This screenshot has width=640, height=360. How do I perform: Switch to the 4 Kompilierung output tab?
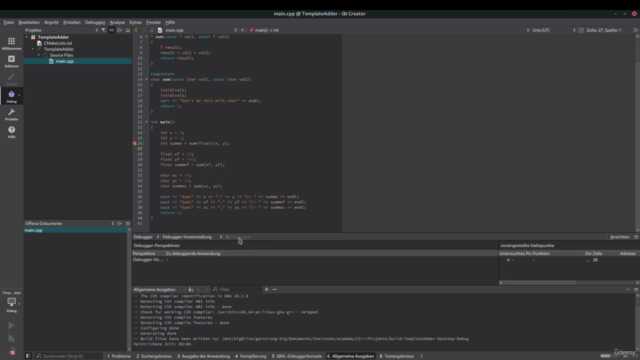[251, 356]
